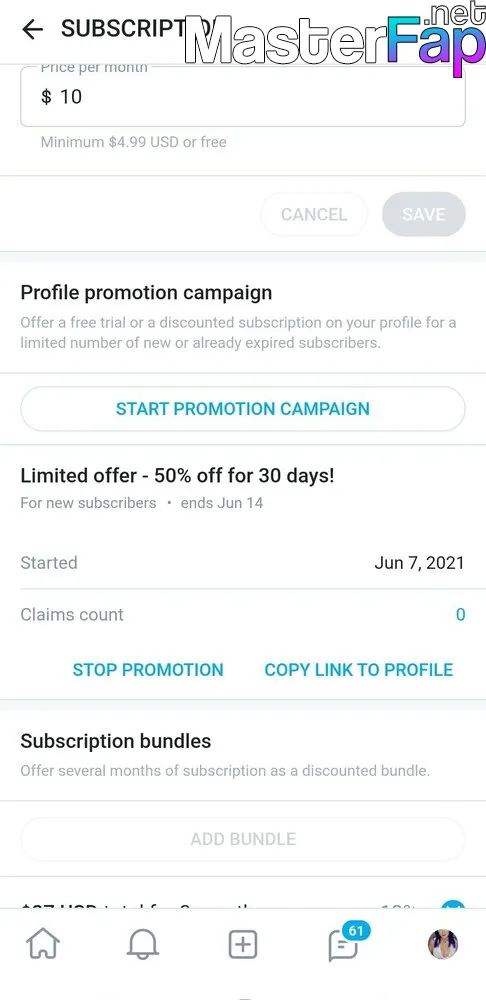Image resolution: width=486 pixels, height=1000 pixels.
Task: Select the Limited offer 50% off heading
Action: [x=177, y=476]
